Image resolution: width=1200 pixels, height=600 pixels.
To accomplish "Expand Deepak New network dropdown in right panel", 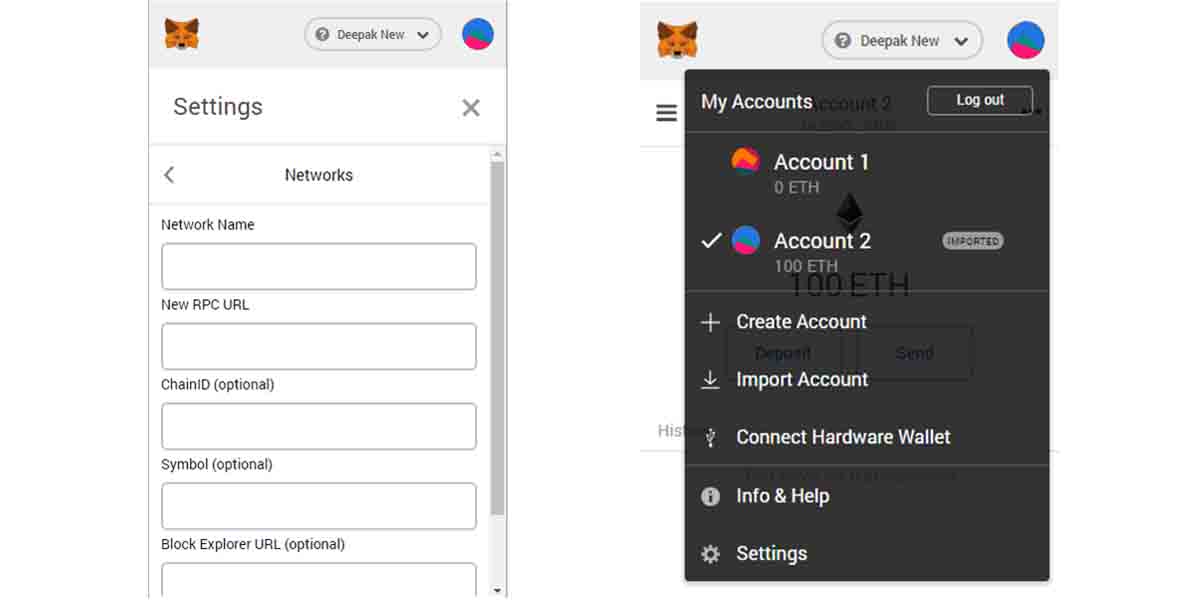I will tap(902, 41).
